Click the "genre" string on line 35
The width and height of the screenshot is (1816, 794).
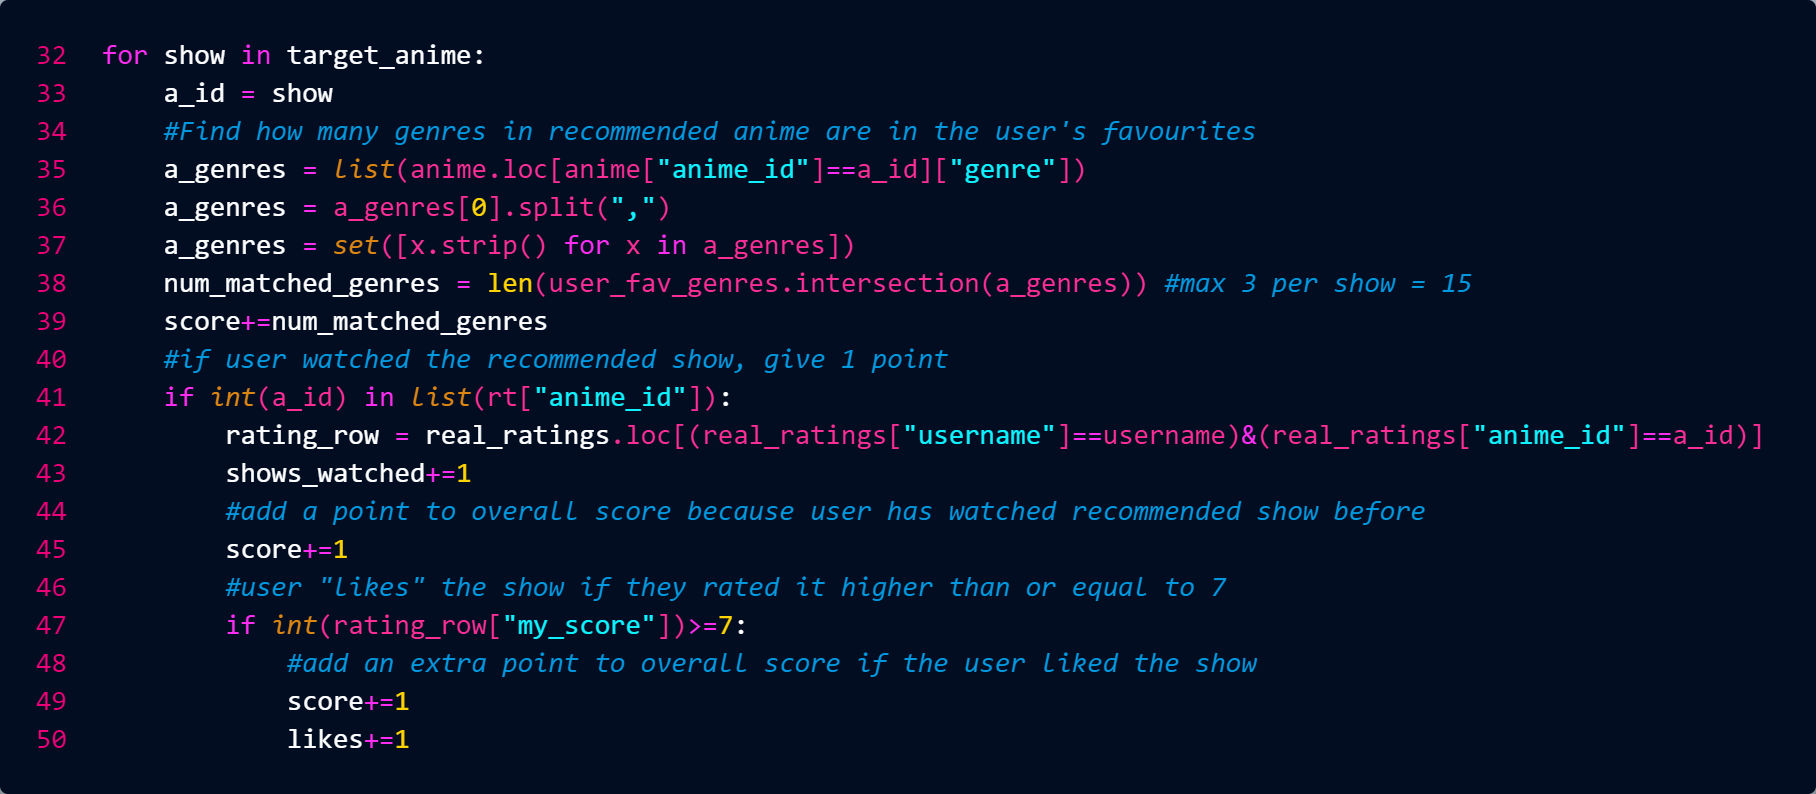point(1003,169)
